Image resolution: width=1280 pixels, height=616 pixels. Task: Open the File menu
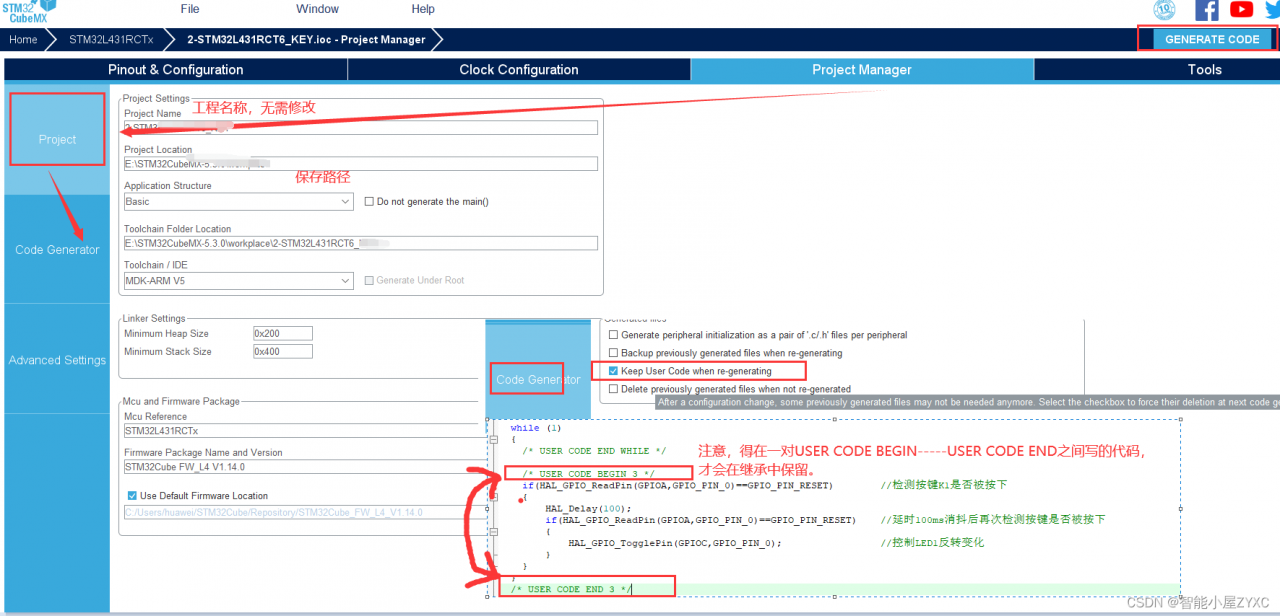point(190,9)
